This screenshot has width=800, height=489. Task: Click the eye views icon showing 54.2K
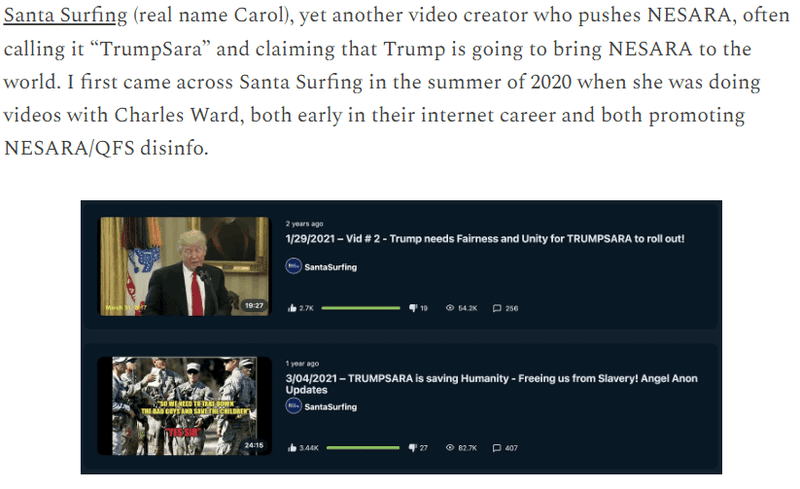450,308
